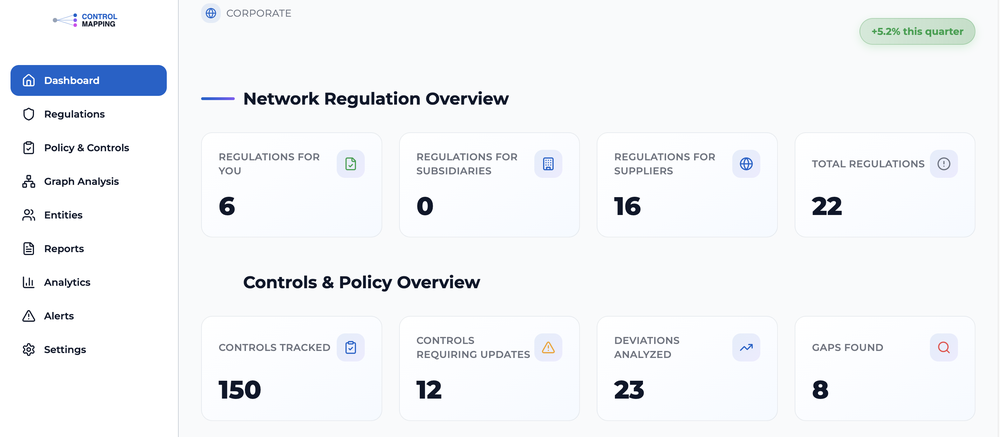Click the trend arrow icon in Deviations Analyzed card
Image resolution: width=1000 pixels, height=437 pixels.
pos(746,347)
